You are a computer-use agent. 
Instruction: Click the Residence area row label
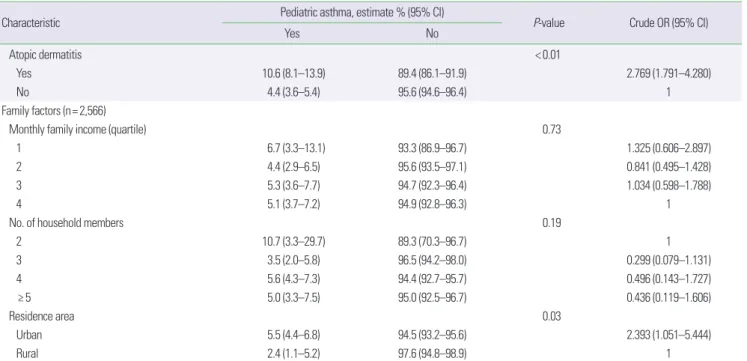42,316
